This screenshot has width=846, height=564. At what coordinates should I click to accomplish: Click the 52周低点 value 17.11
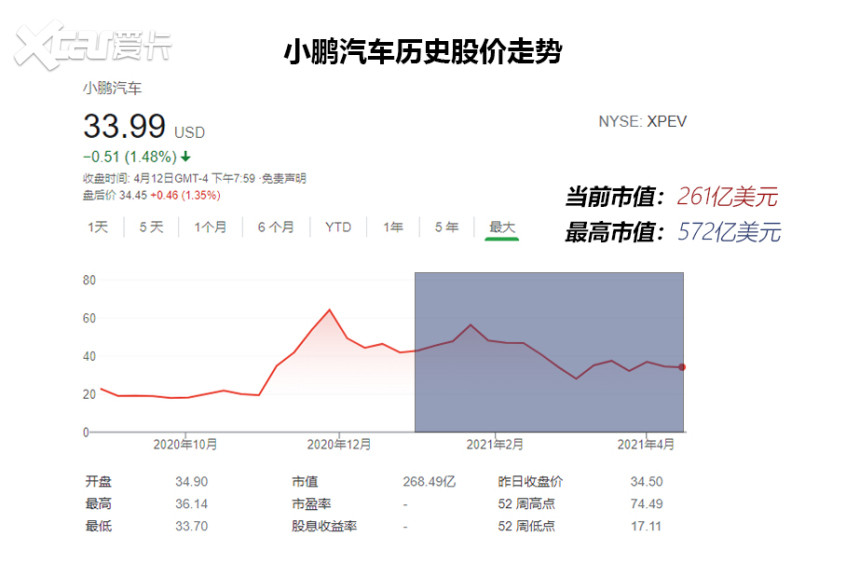tap(646, 526)
